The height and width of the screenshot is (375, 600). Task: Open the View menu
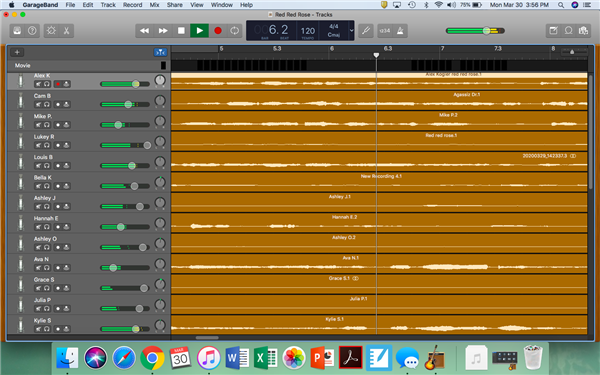(197, 5)
